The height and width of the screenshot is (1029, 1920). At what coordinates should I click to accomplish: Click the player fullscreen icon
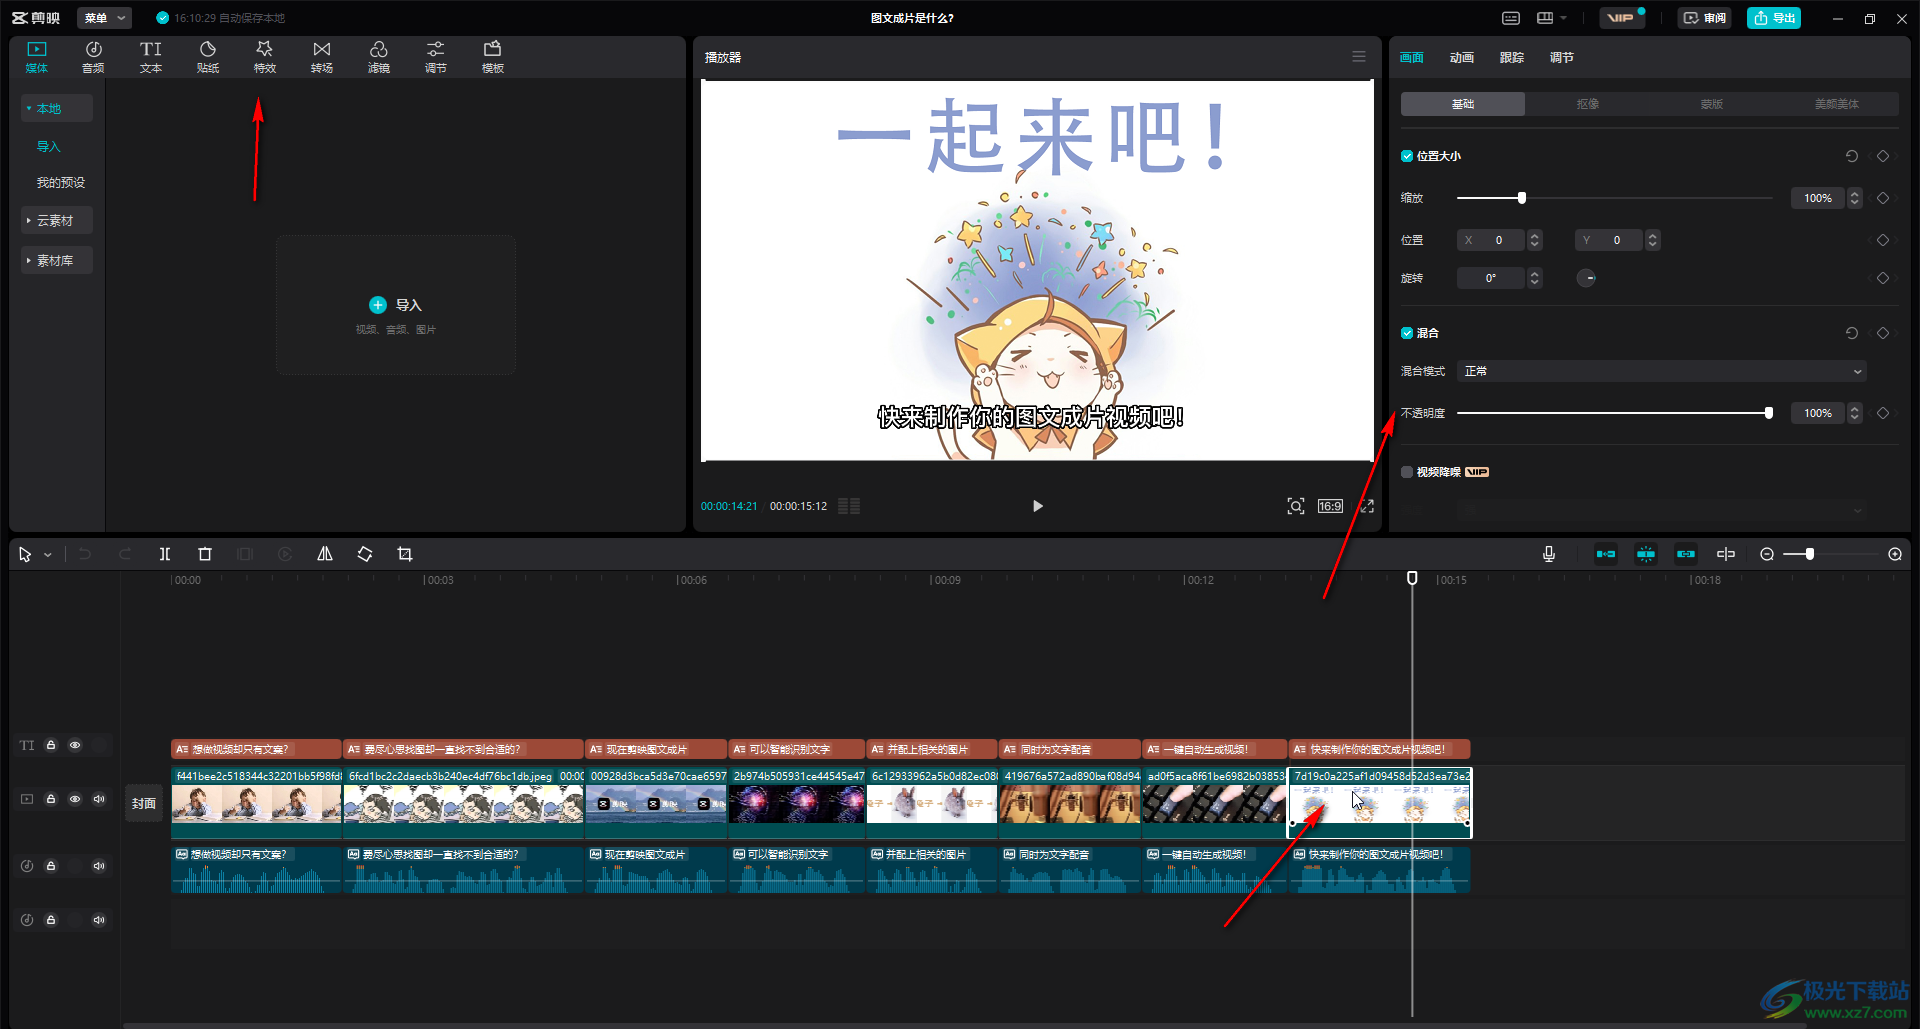(1367, 506)
